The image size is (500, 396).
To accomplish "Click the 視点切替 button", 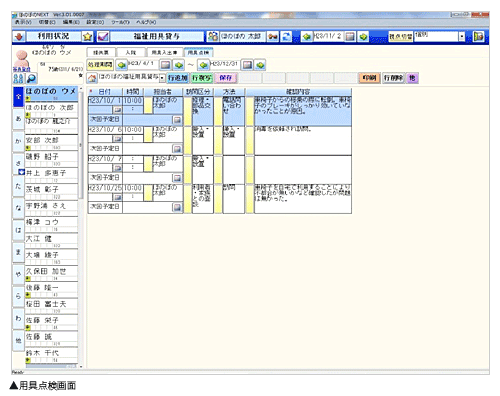I will pos(400,36).
